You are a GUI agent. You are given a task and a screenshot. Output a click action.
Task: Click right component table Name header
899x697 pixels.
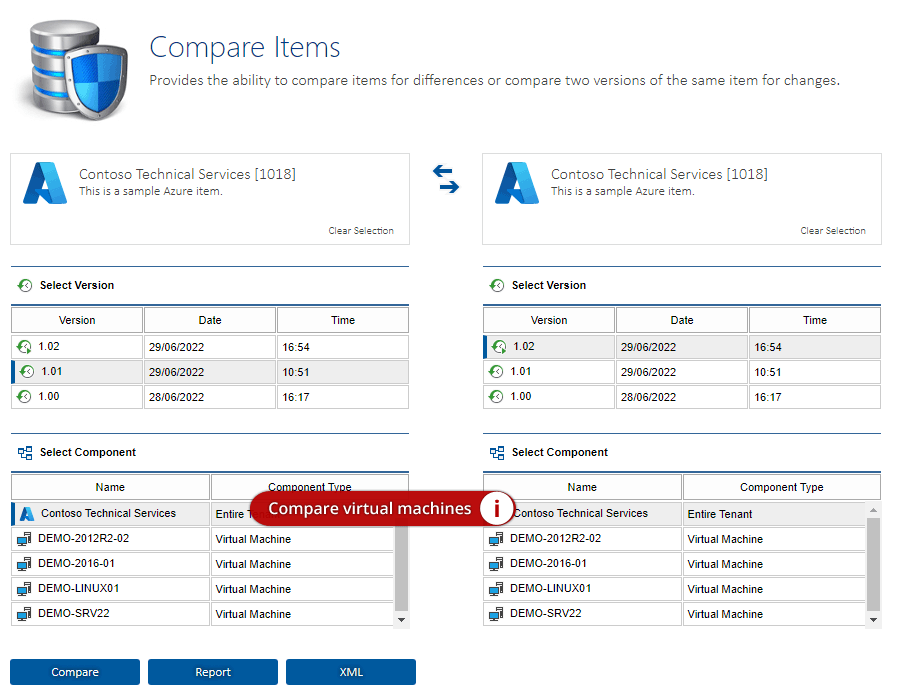(x=582, y=487)
